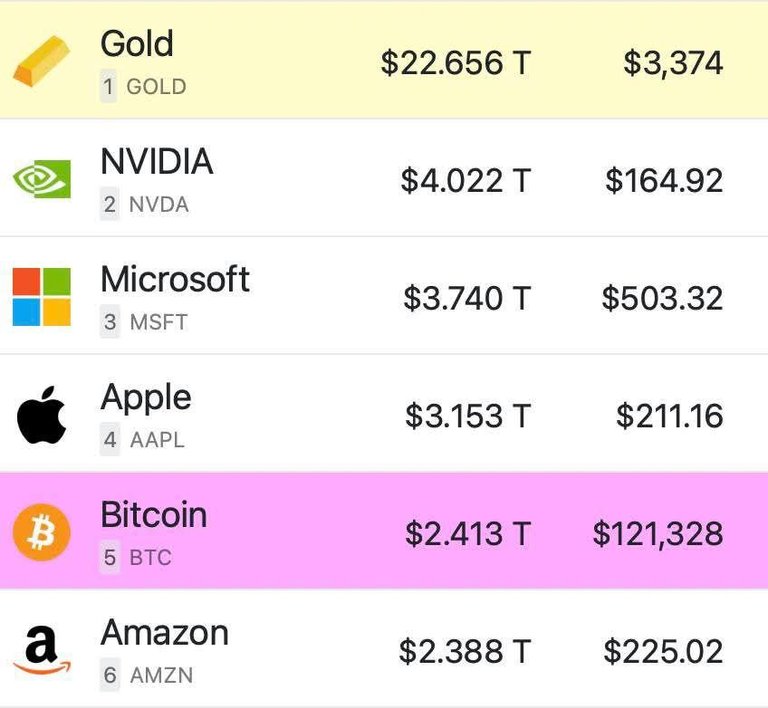This screenshot has height=708, width=768.
Task: Click Microsoft's $503.32 share price
Action: 662,298
